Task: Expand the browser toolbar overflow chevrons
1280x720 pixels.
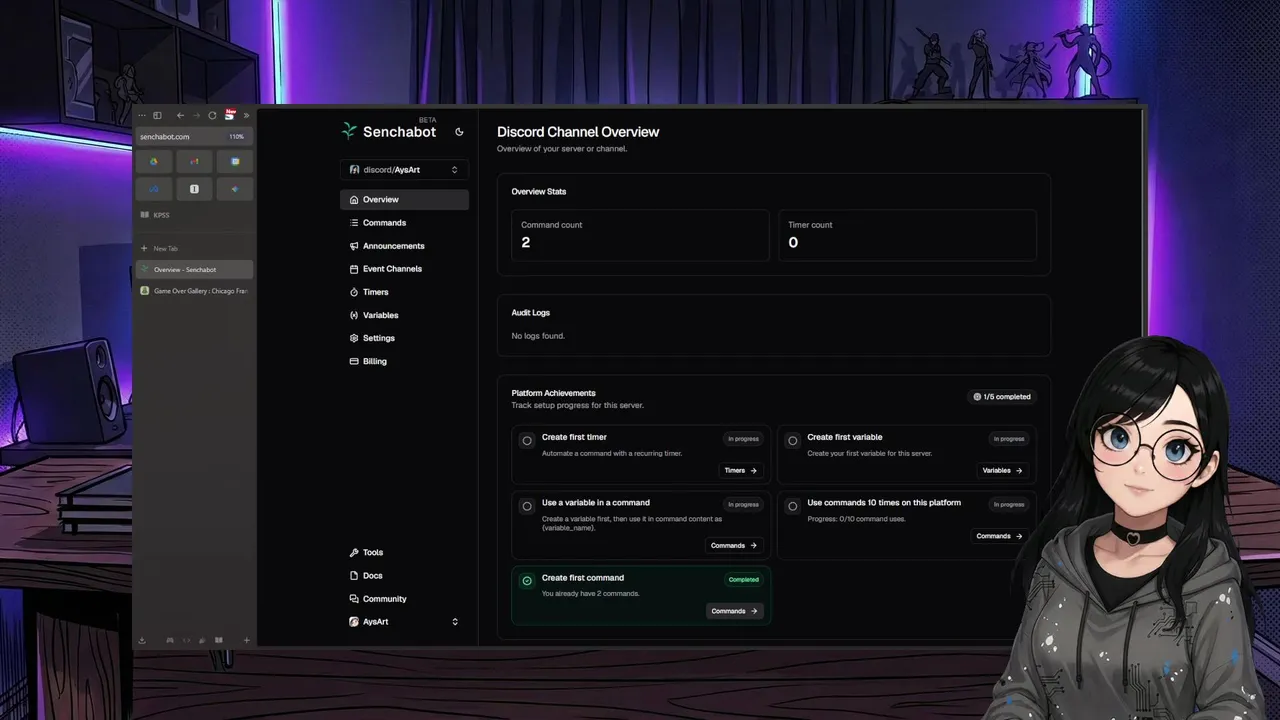Action: pos(246,116)
